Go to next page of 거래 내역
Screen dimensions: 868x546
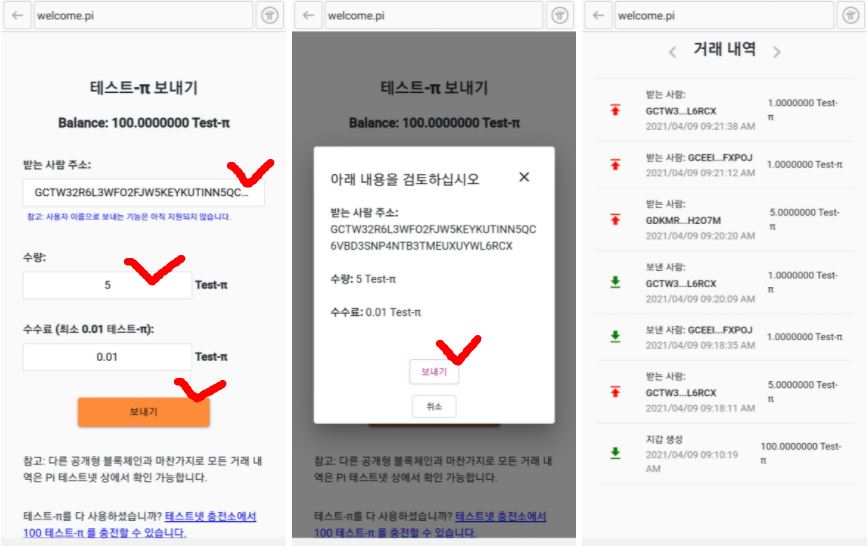click(777, 53)
